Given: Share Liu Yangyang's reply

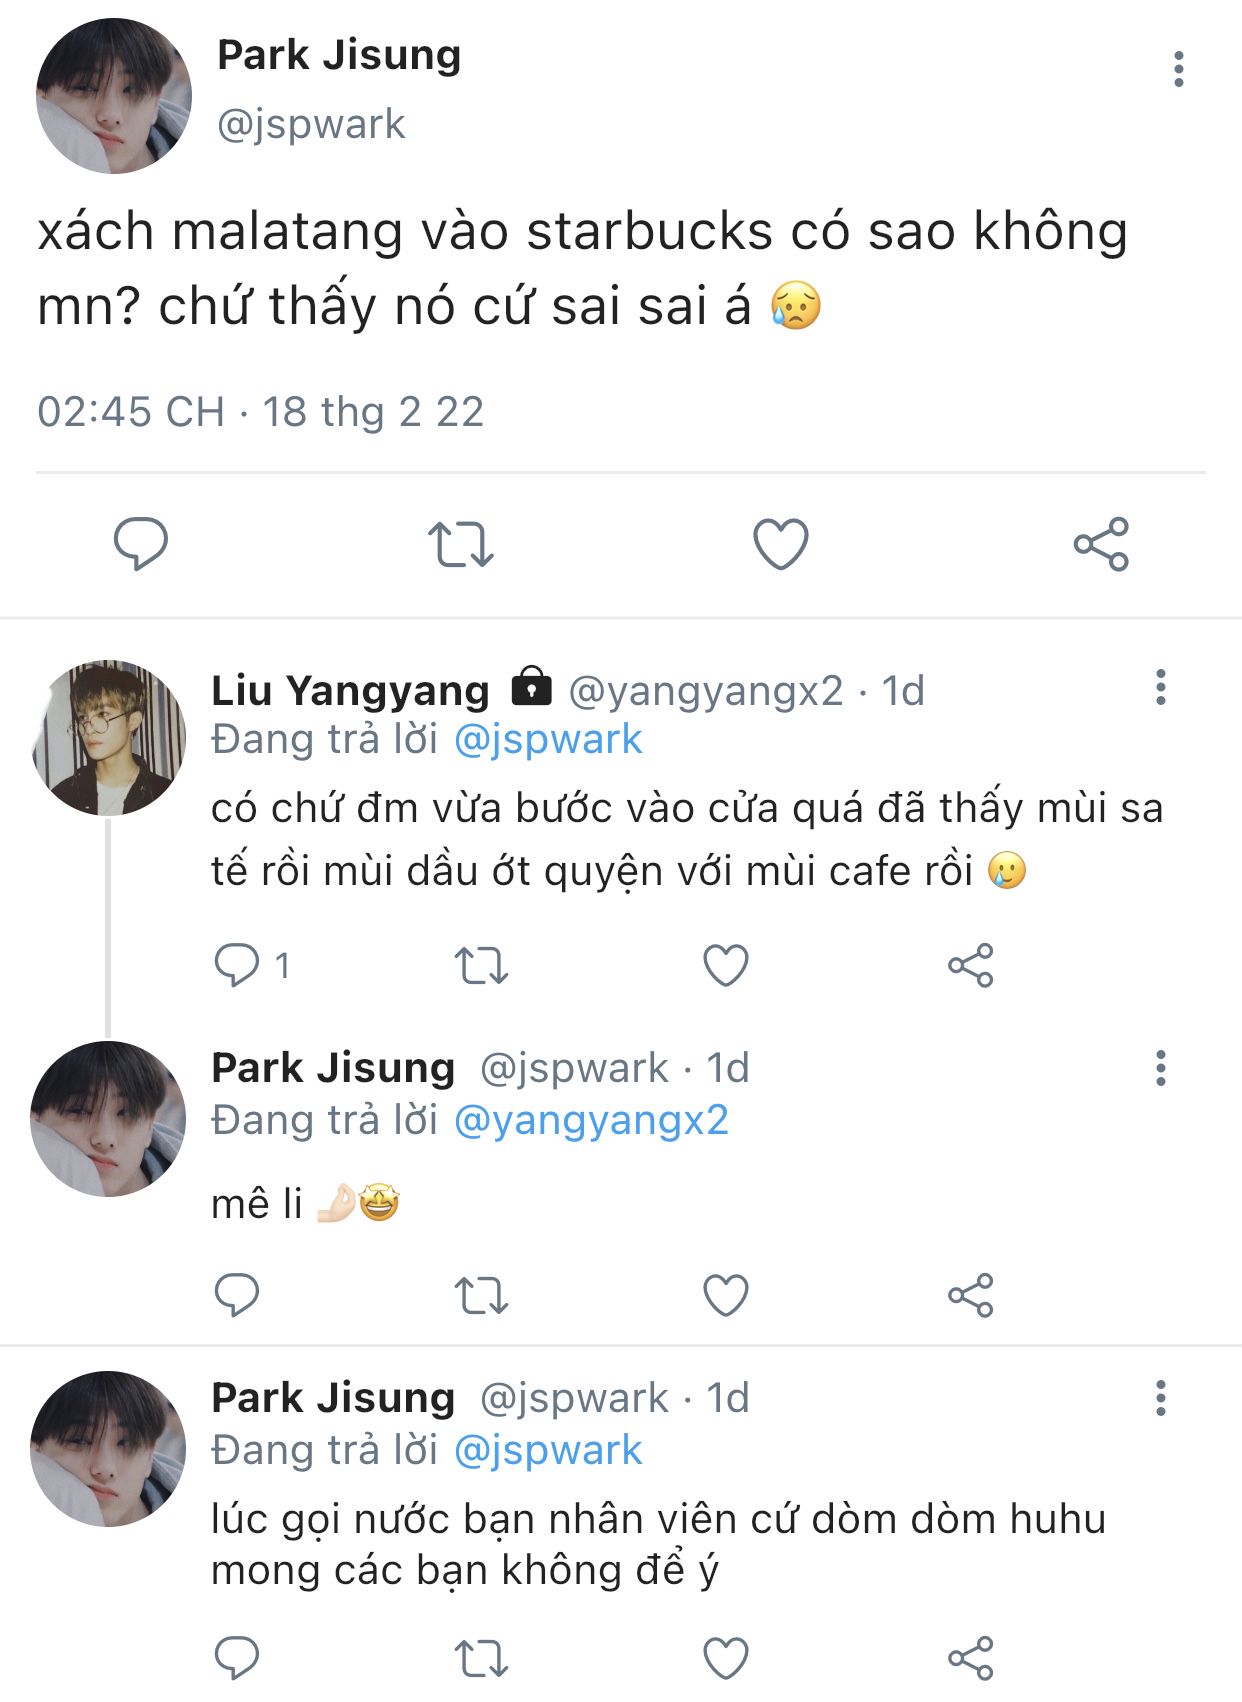Looking at the screenshot, I should [970, 965].
